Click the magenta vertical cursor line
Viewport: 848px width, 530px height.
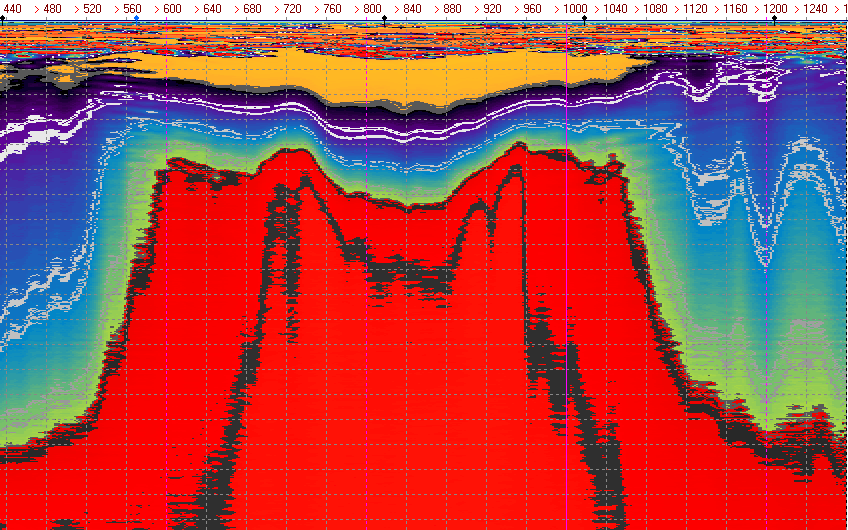[x=567, y=300]
